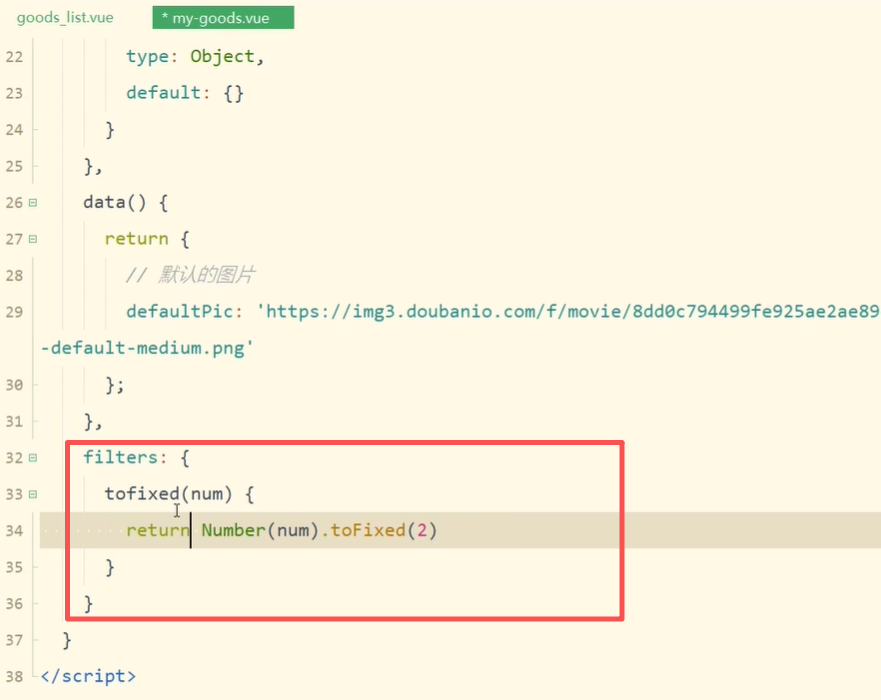881x700 pixels.
Task: Place cursor on 'type: Object,' text
Action: click(x=195, y=57)
